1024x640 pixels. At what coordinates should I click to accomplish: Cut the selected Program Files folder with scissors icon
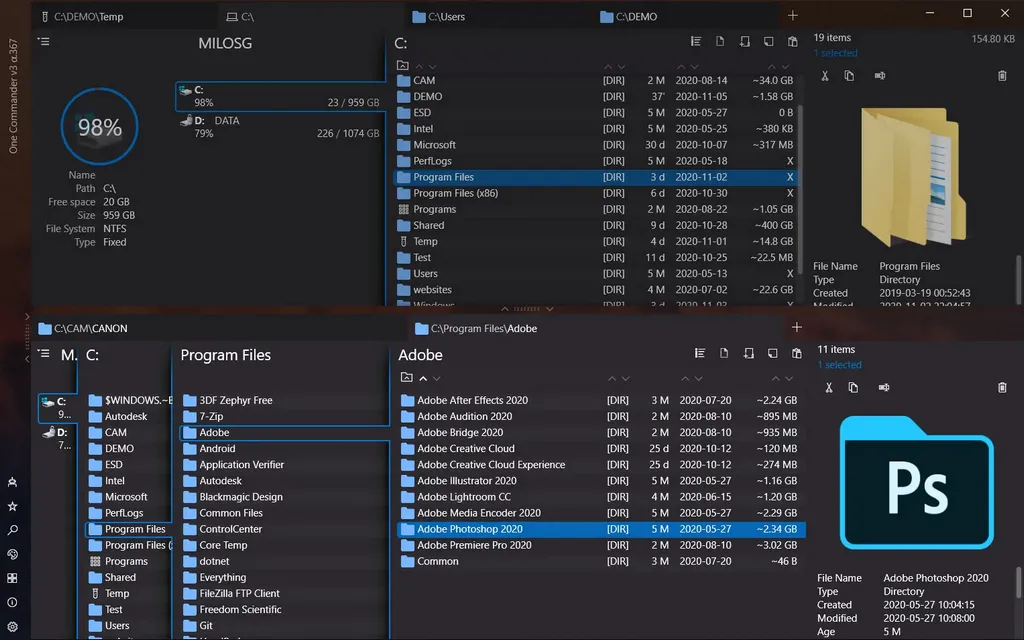(825, 76)
